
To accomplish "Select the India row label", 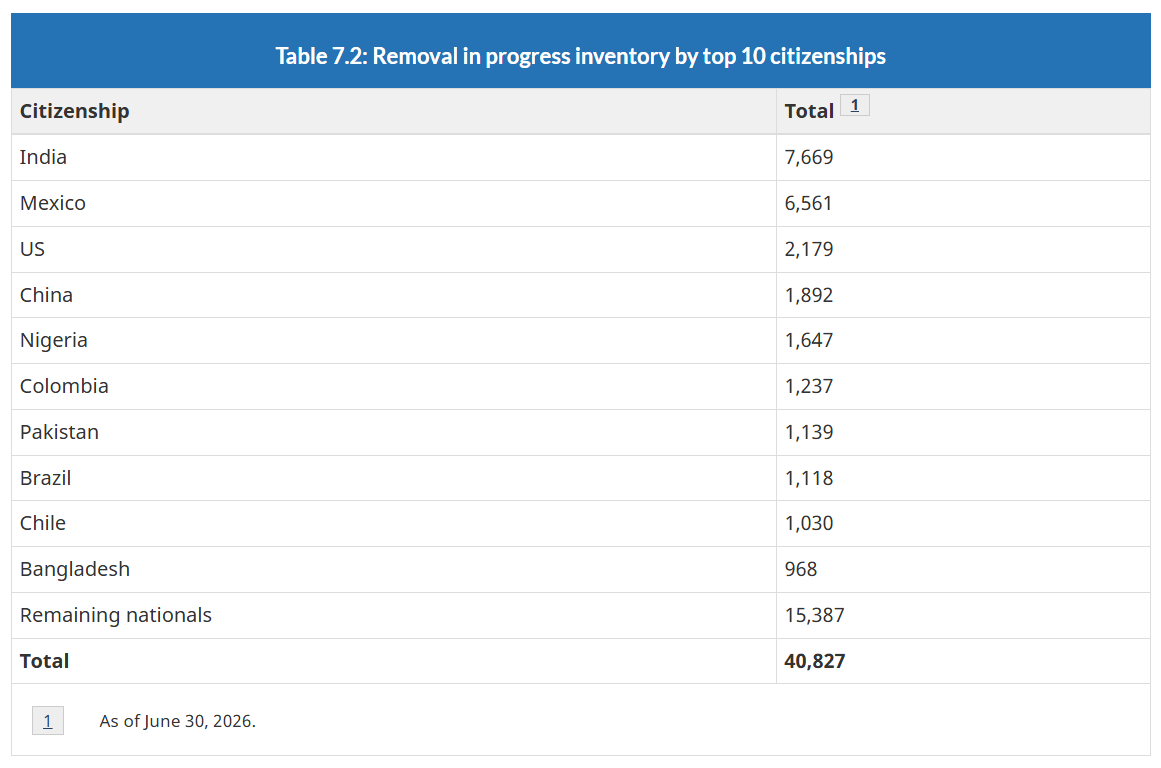I will pos(43,157).
